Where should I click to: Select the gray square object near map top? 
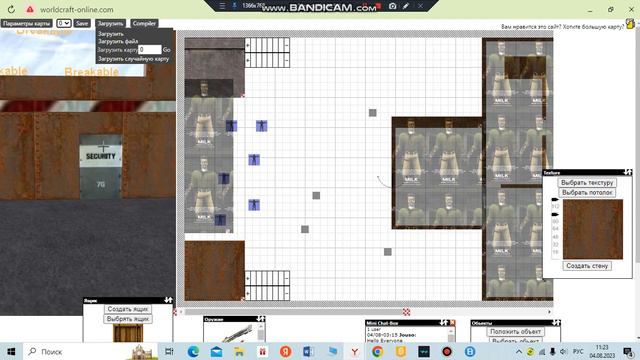(373, 113)
